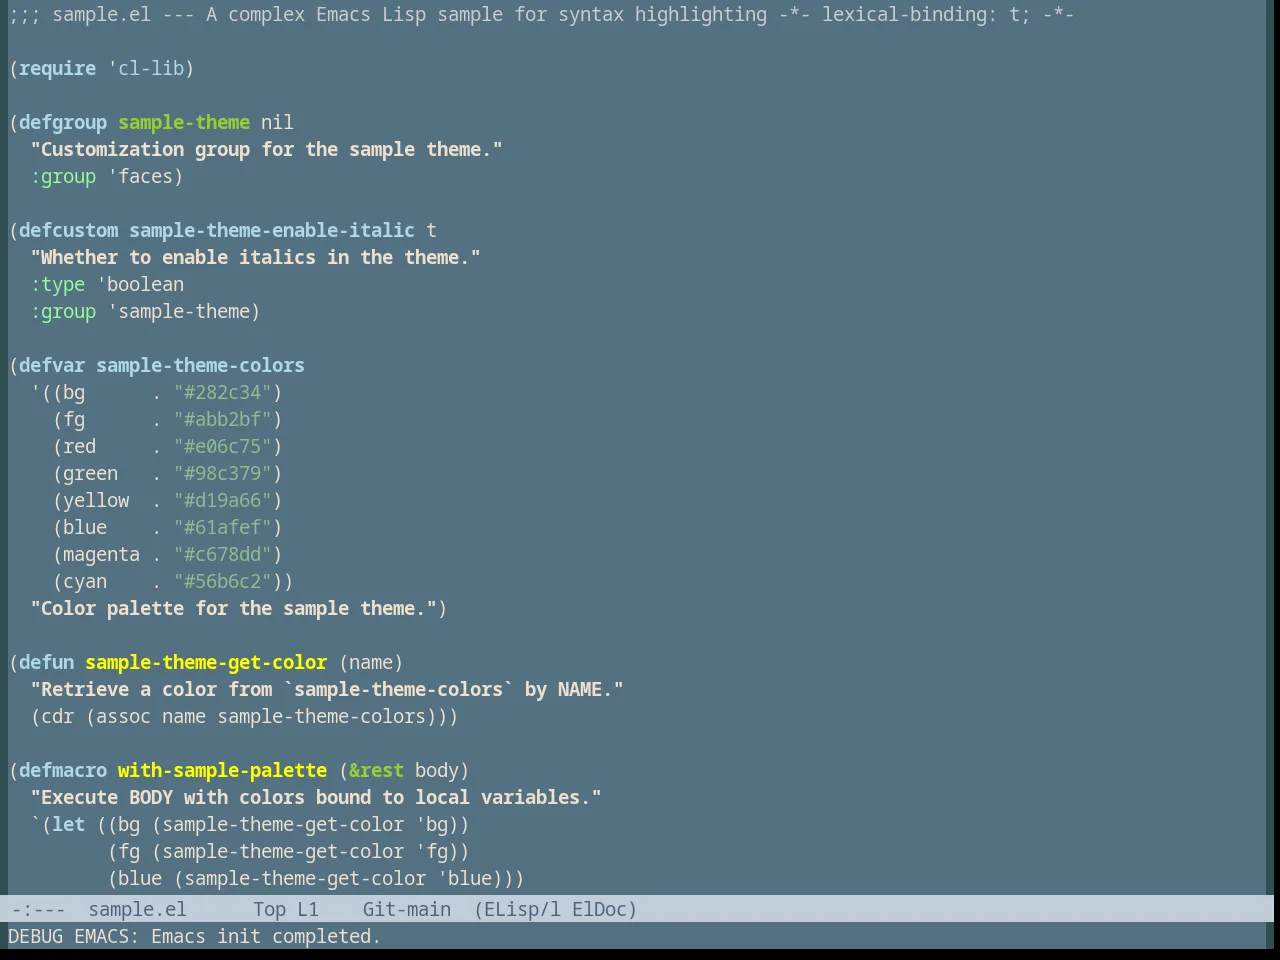Image resolution: width=1280 pixels, height=960 pixels.
Task: Click the color string "#282c34"
Action: [x=222, y=392]
